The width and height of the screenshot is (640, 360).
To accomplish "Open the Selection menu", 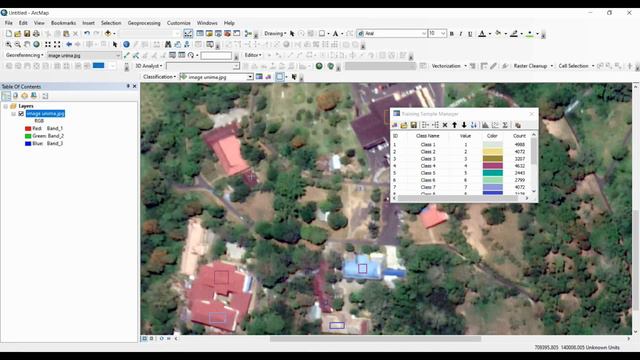I will click(x=111, y=23).
